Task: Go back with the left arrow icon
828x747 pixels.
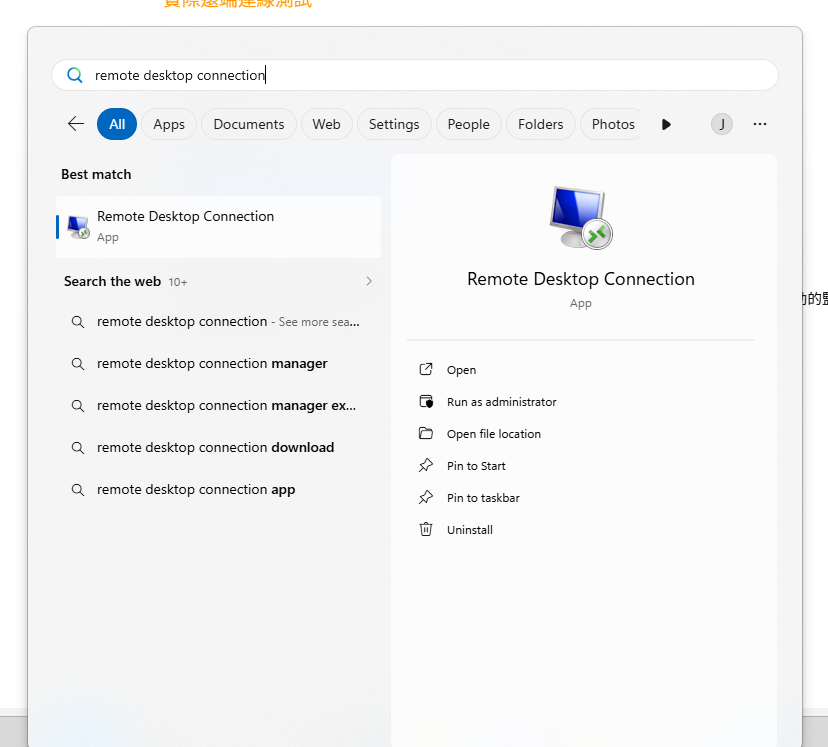Action: [x=76, y=124]
